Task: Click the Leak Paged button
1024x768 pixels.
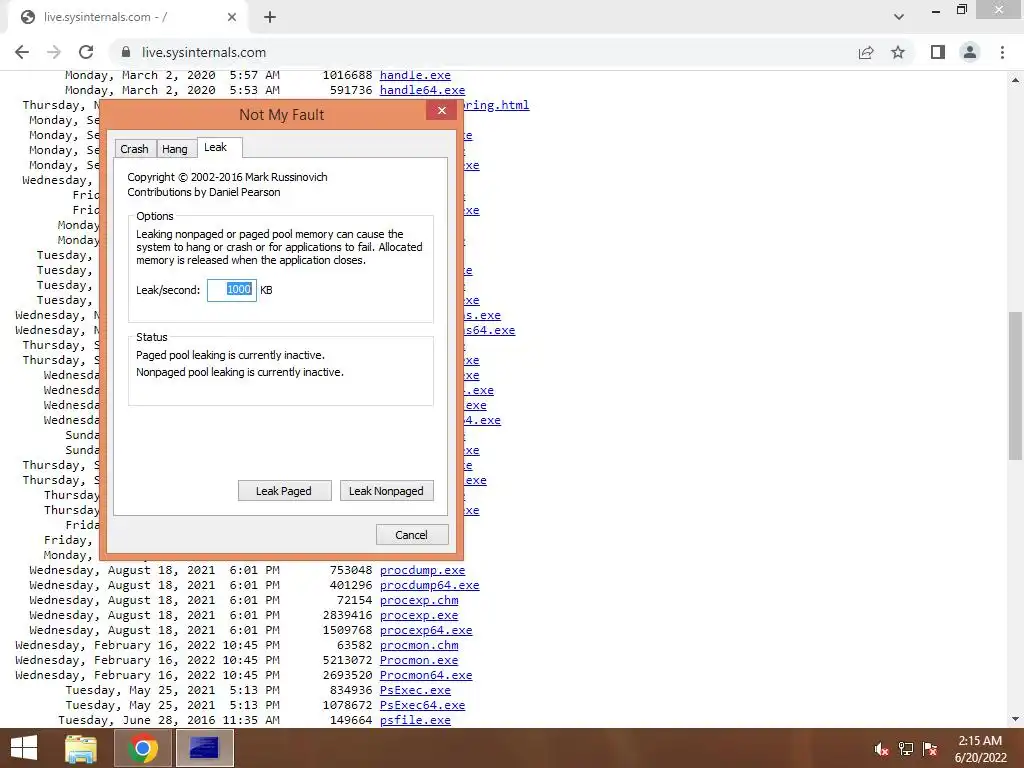Action: click(x=284, y=491)
